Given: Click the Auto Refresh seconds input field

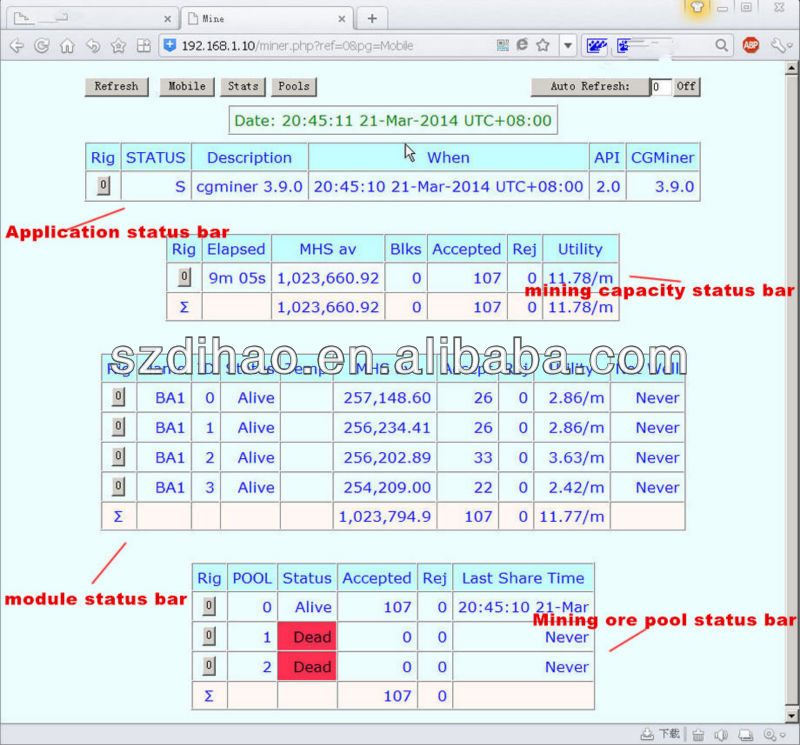Looking at the screenshot, I should pos(661,87).
